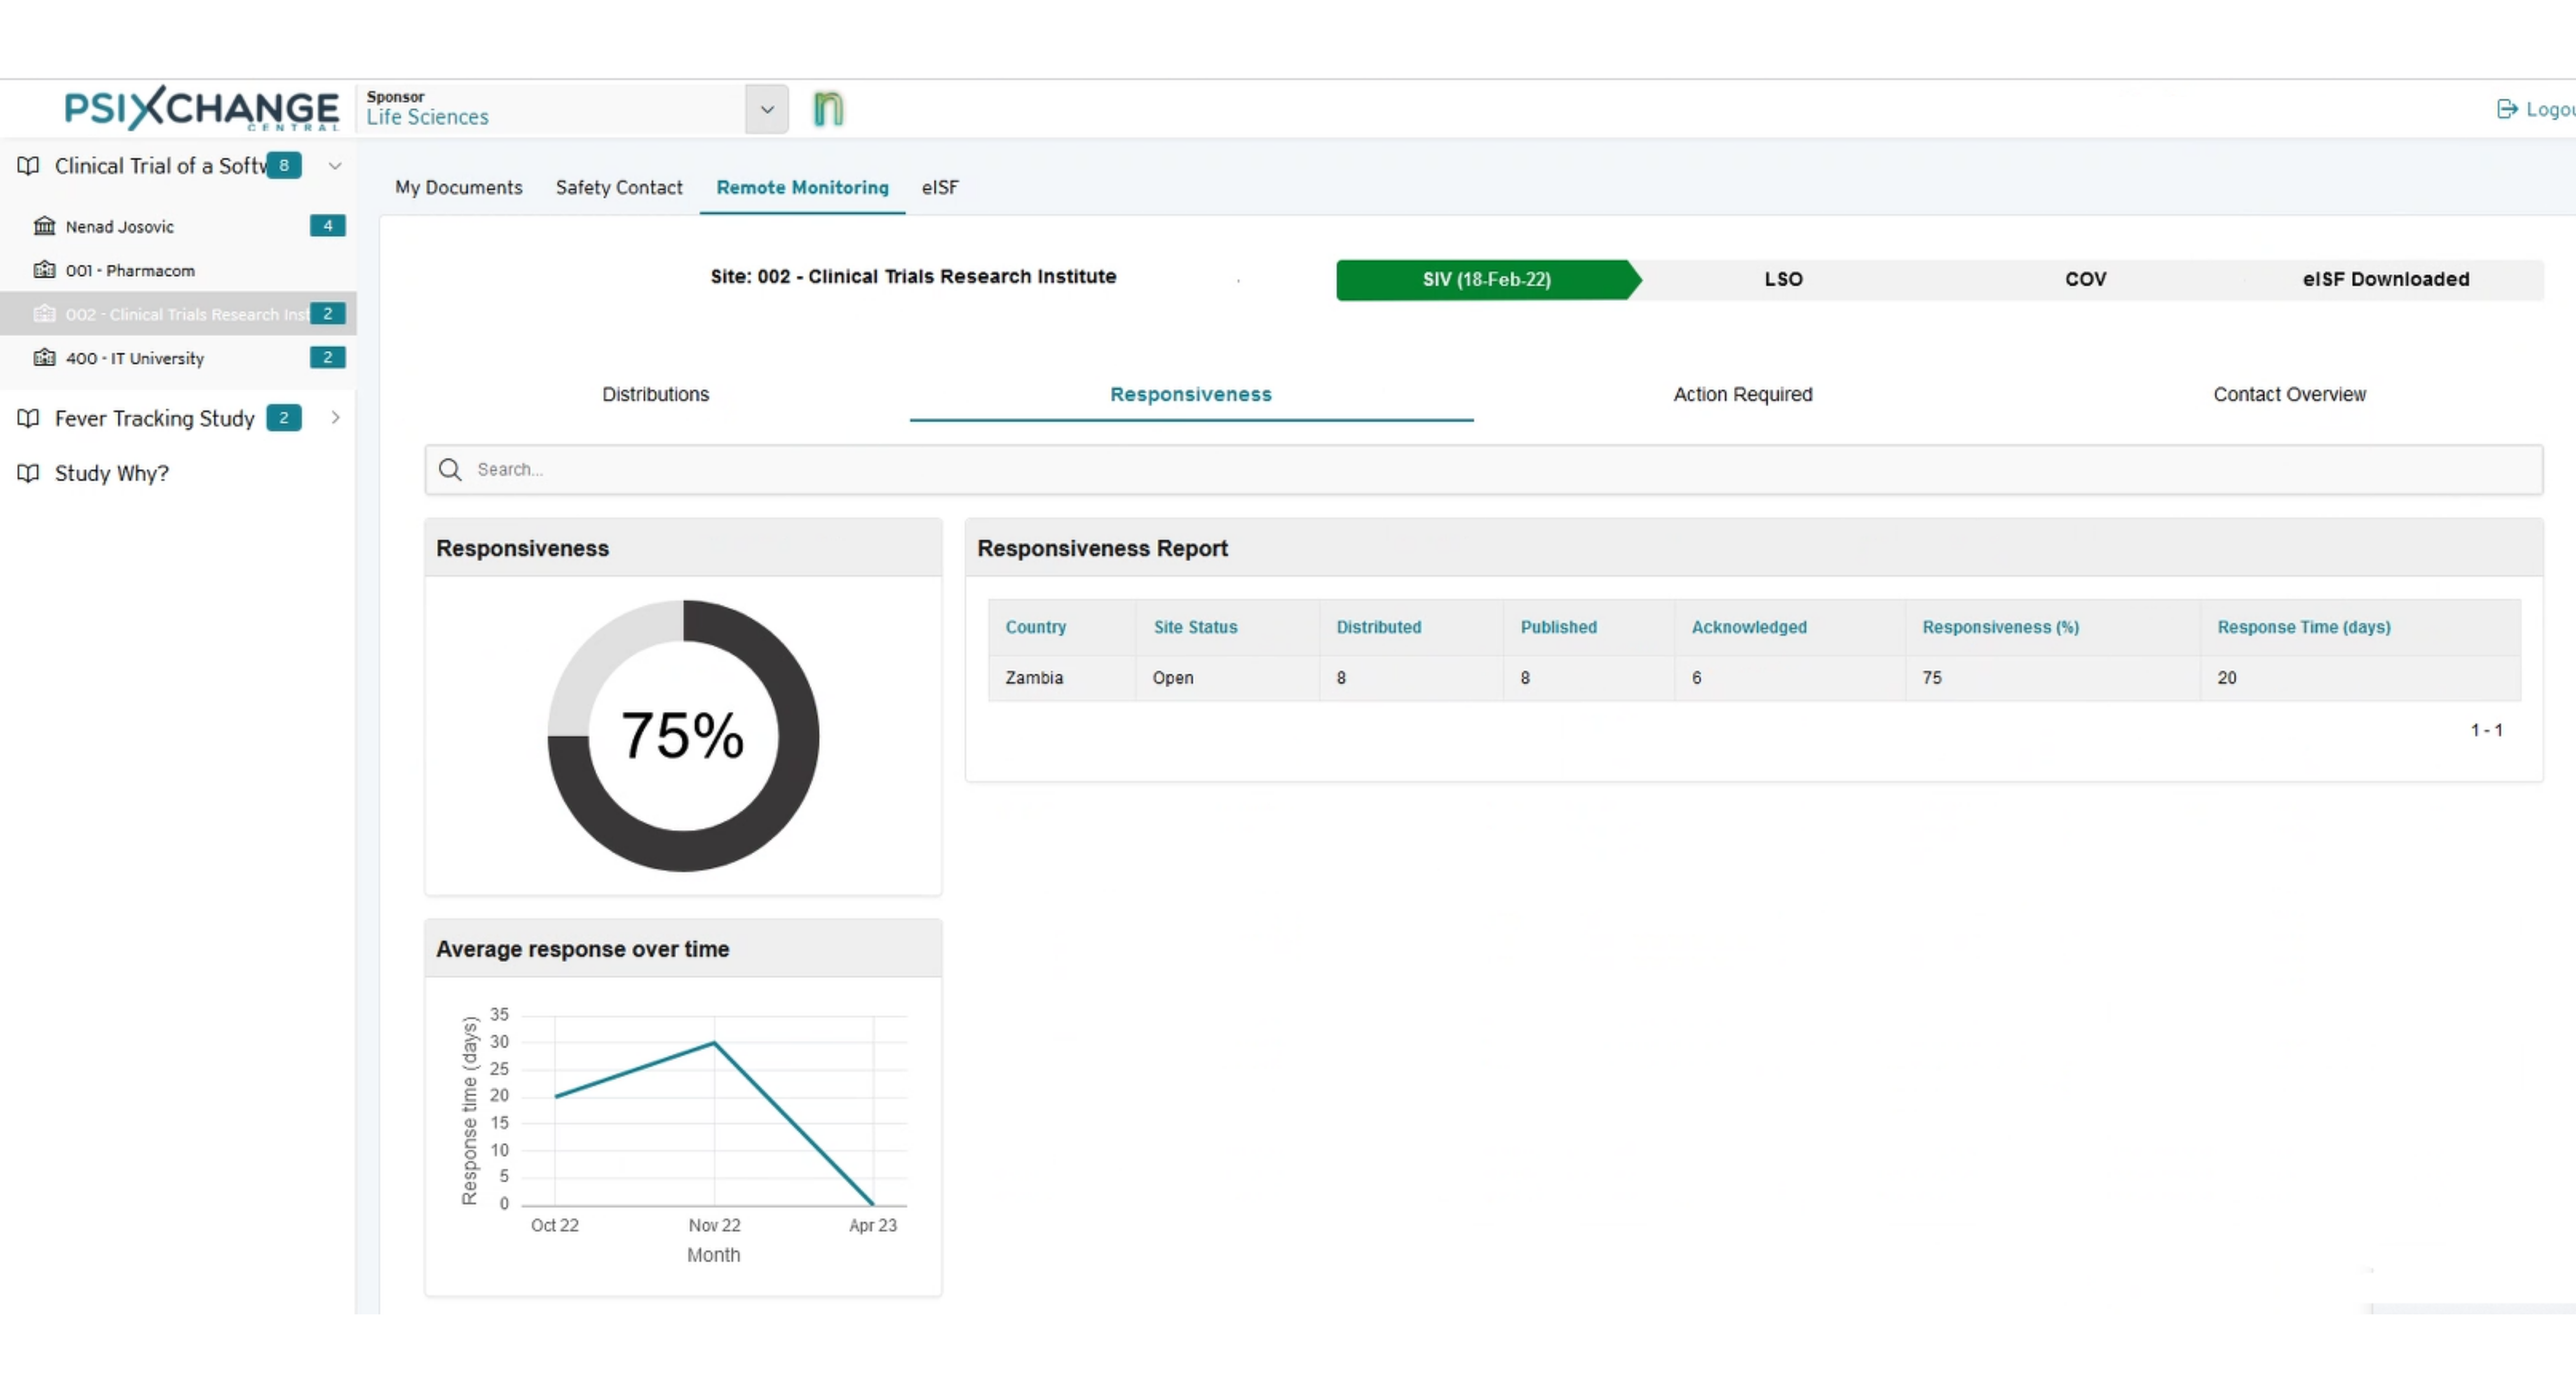This screenshot has width=2576, height=1391.
Task: Click building icon next to 001 - Pharmacom
Action: [x=44, y=270]
